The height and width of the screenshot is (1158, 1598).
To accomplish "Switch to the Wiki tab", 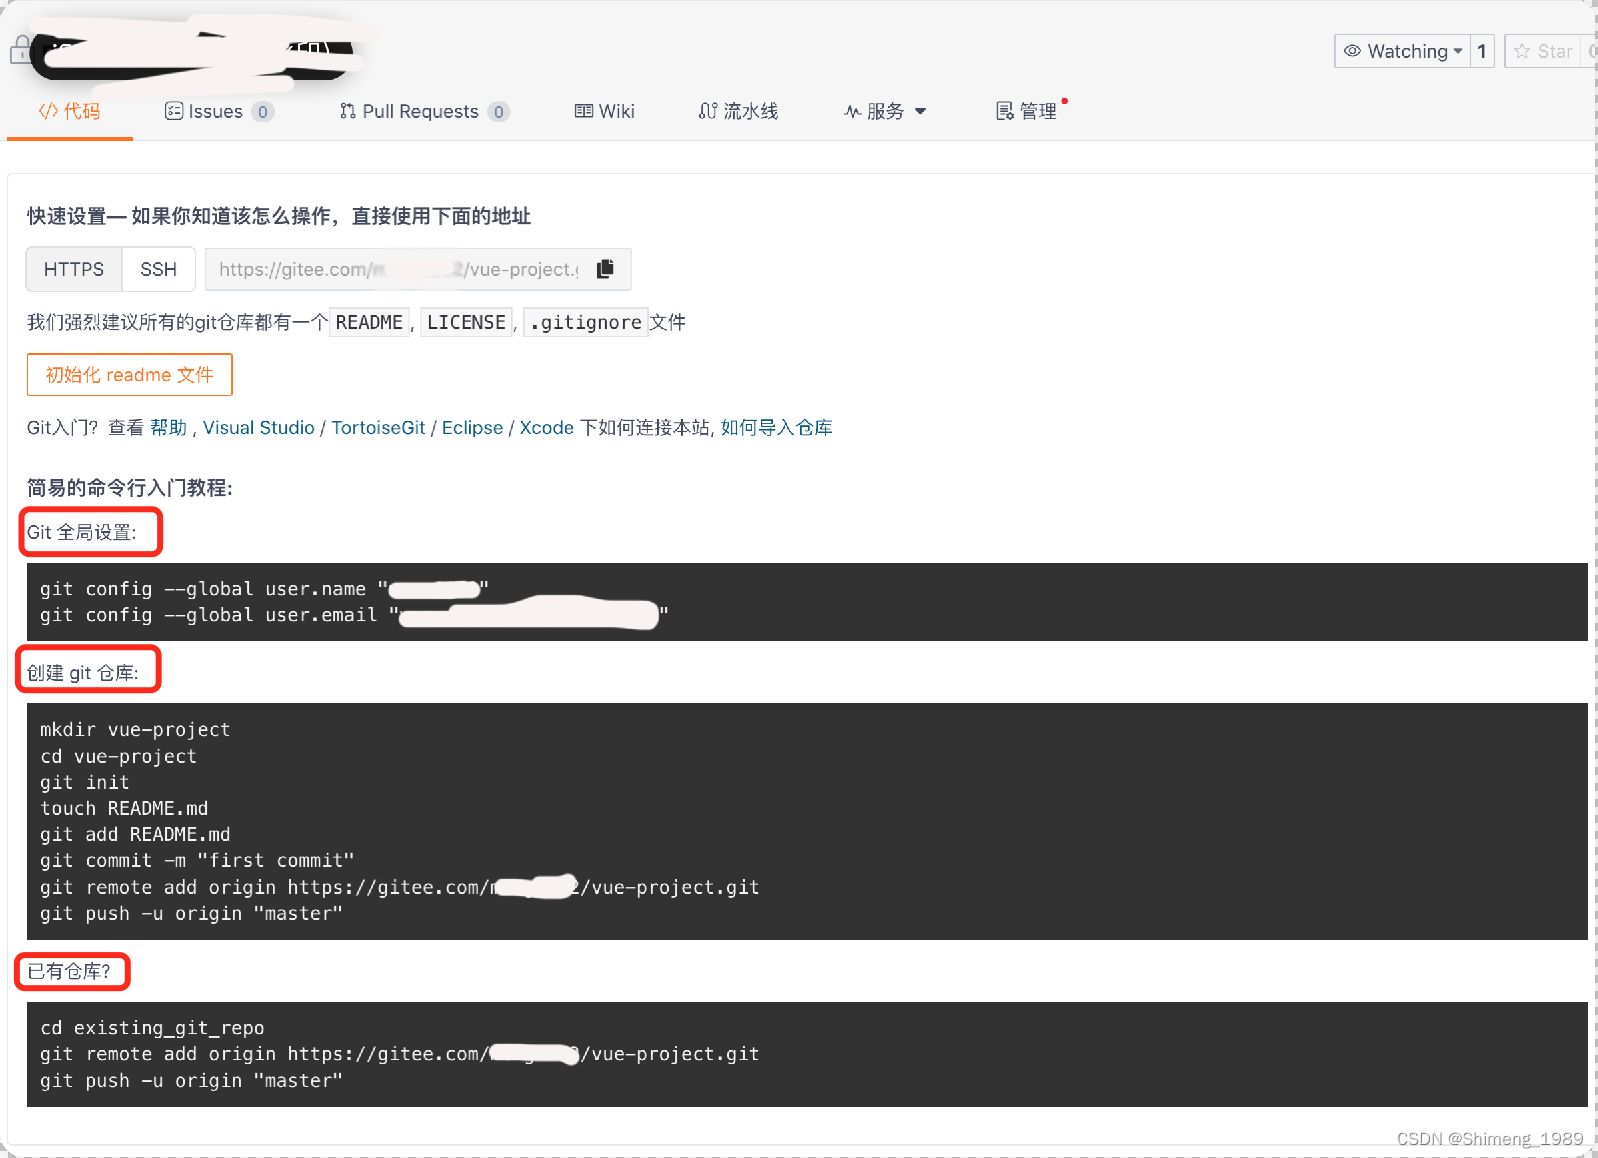I will pos(604,111).
